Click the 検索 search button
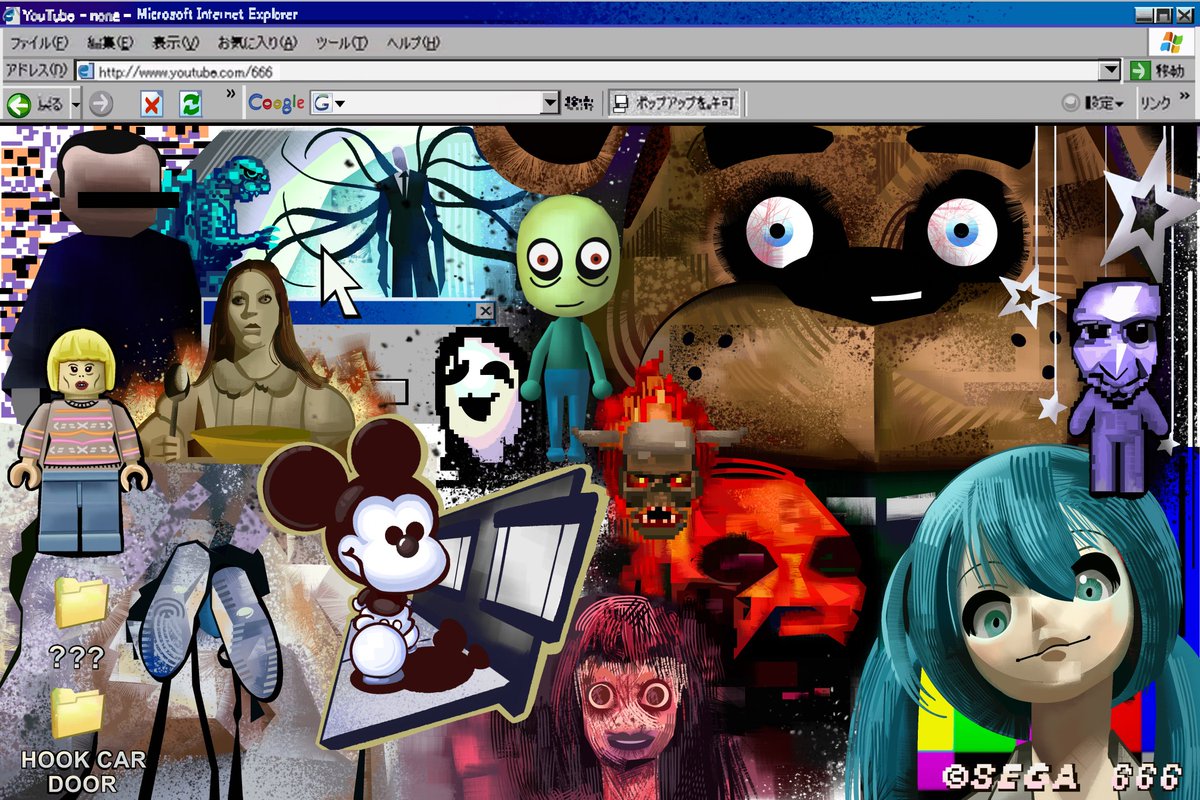 coord(579,103)
